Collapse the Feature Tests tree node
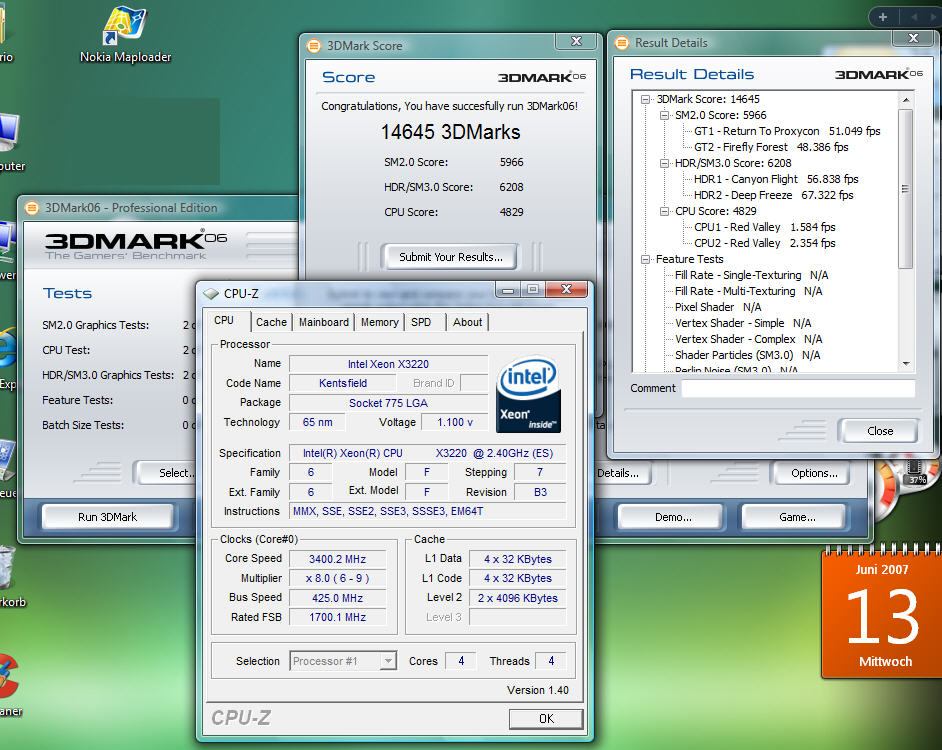This screenshot has height=750, width=942. point(645,260)
